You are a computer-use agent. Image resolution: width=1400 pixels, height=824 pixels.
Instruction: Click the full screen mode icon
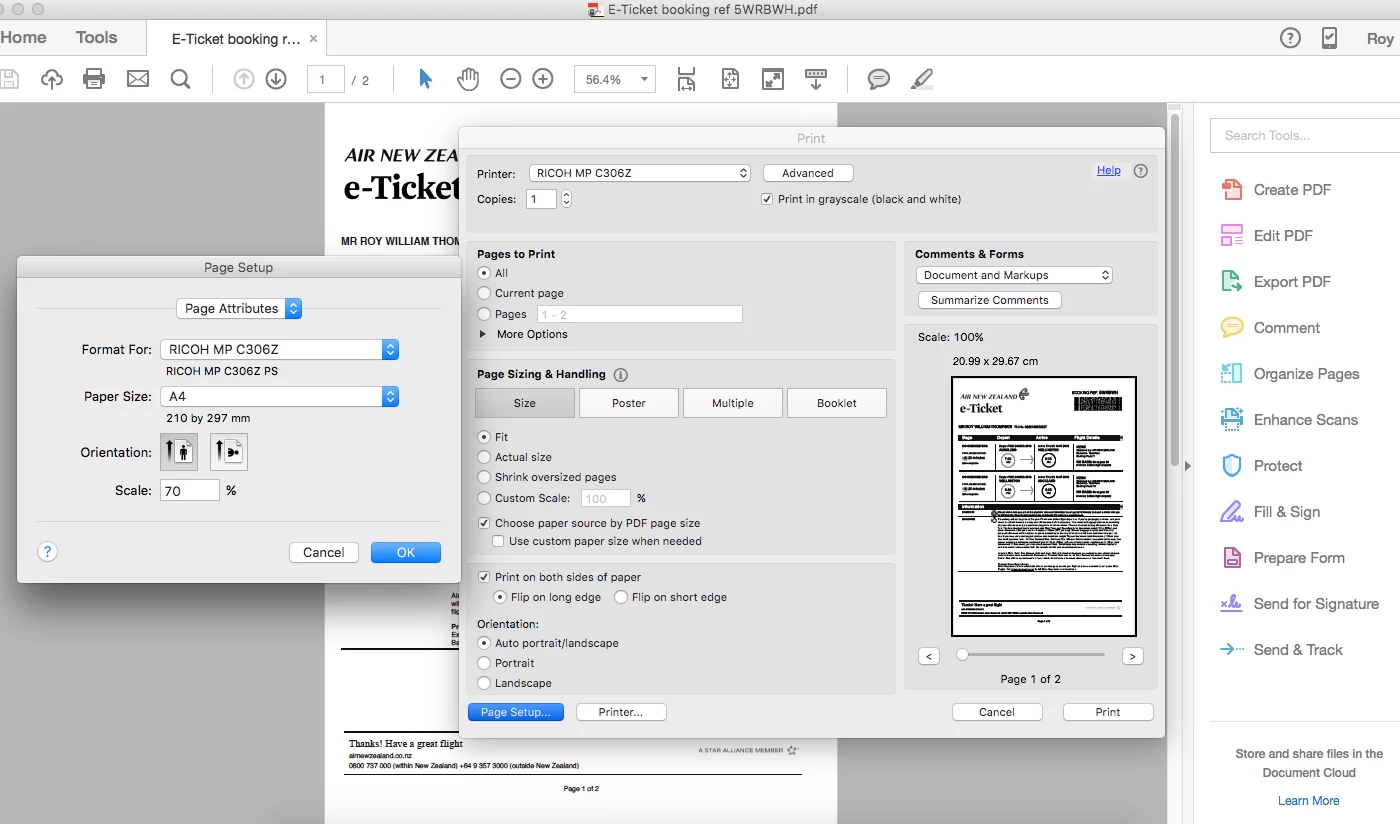click(772, 79)
